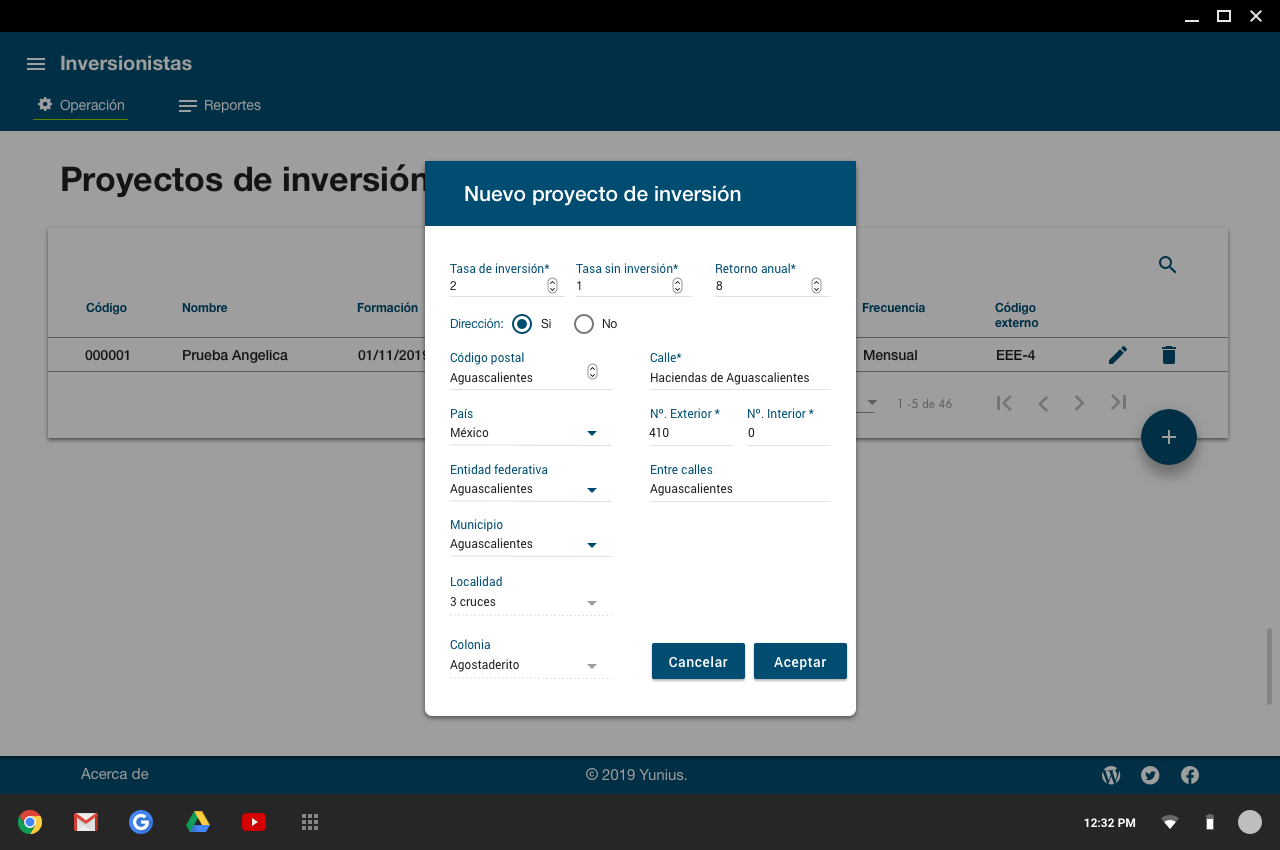Click the search magnifier icon in table
This screenshot has width=1280, height=850.
click(x=1167, y=265)
